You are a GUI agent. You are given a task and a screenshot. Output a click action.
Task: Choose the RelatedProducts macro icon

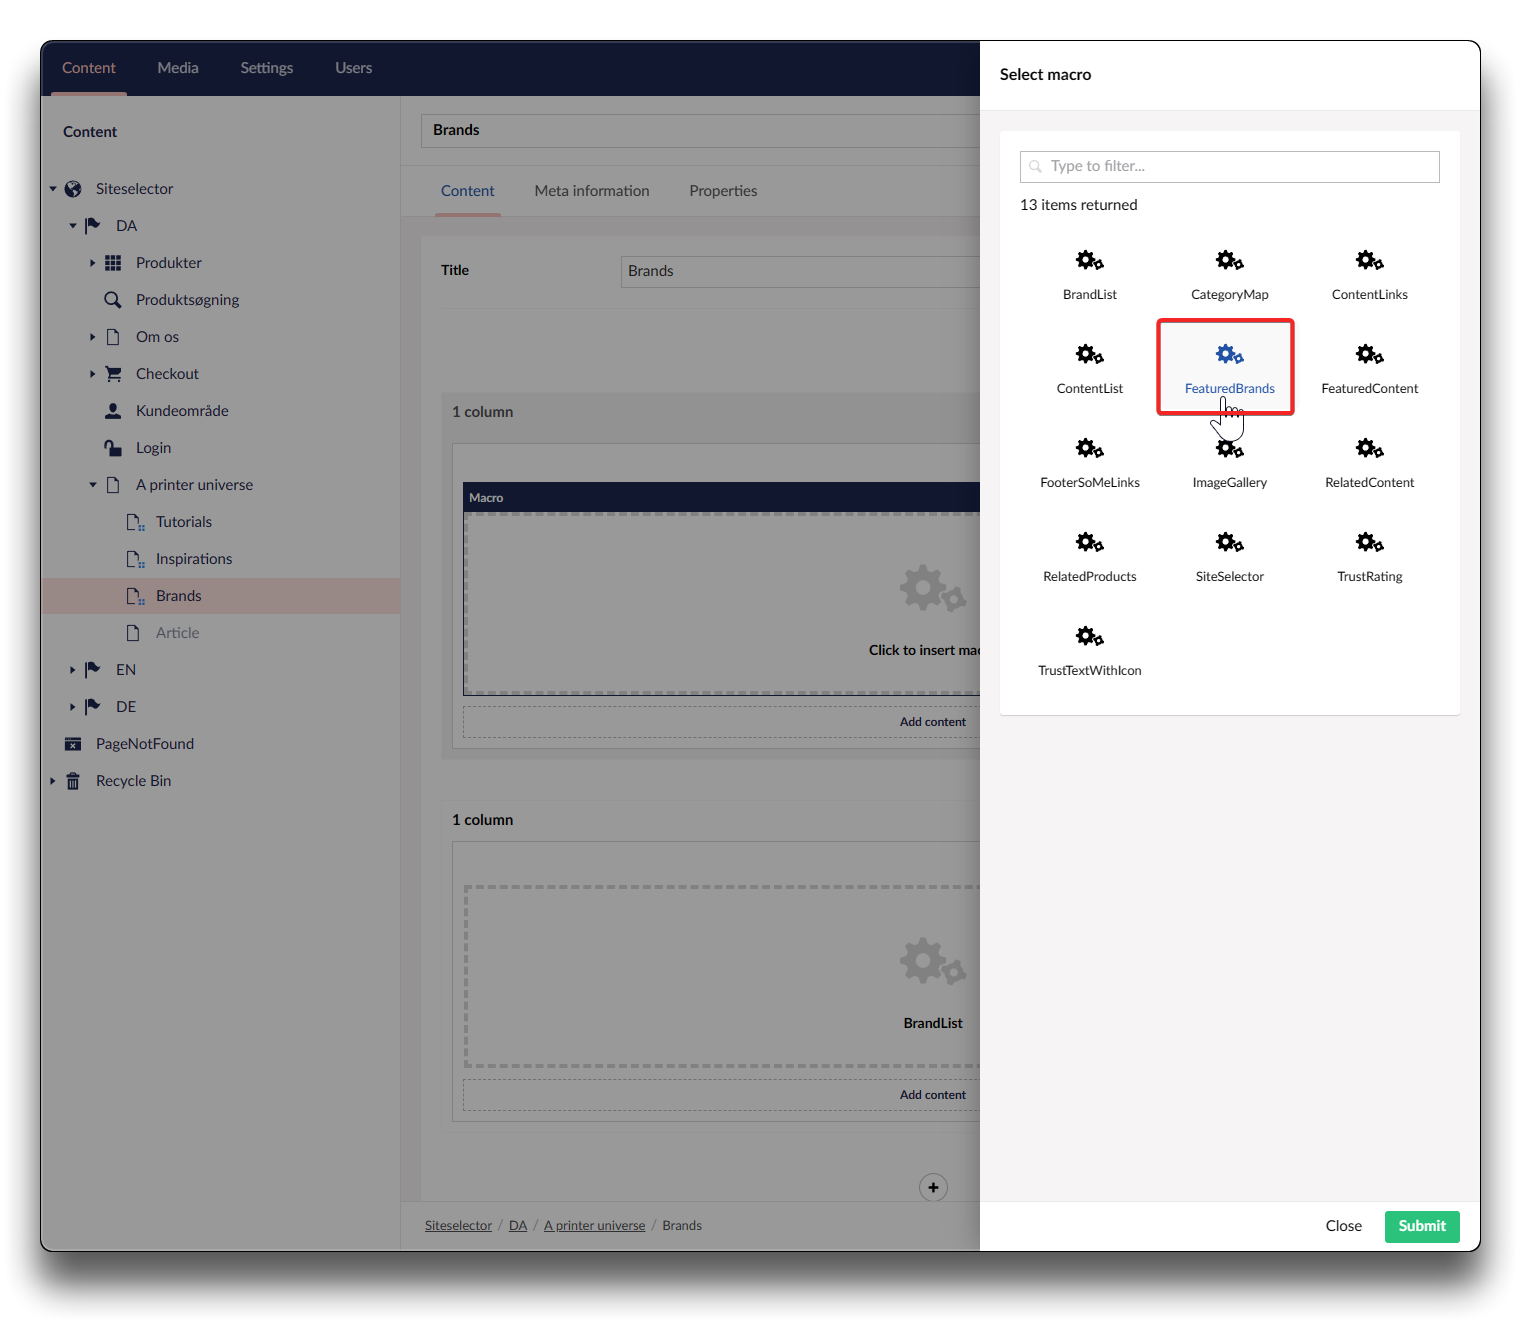pyautogui.click(x=1089, y=544)
